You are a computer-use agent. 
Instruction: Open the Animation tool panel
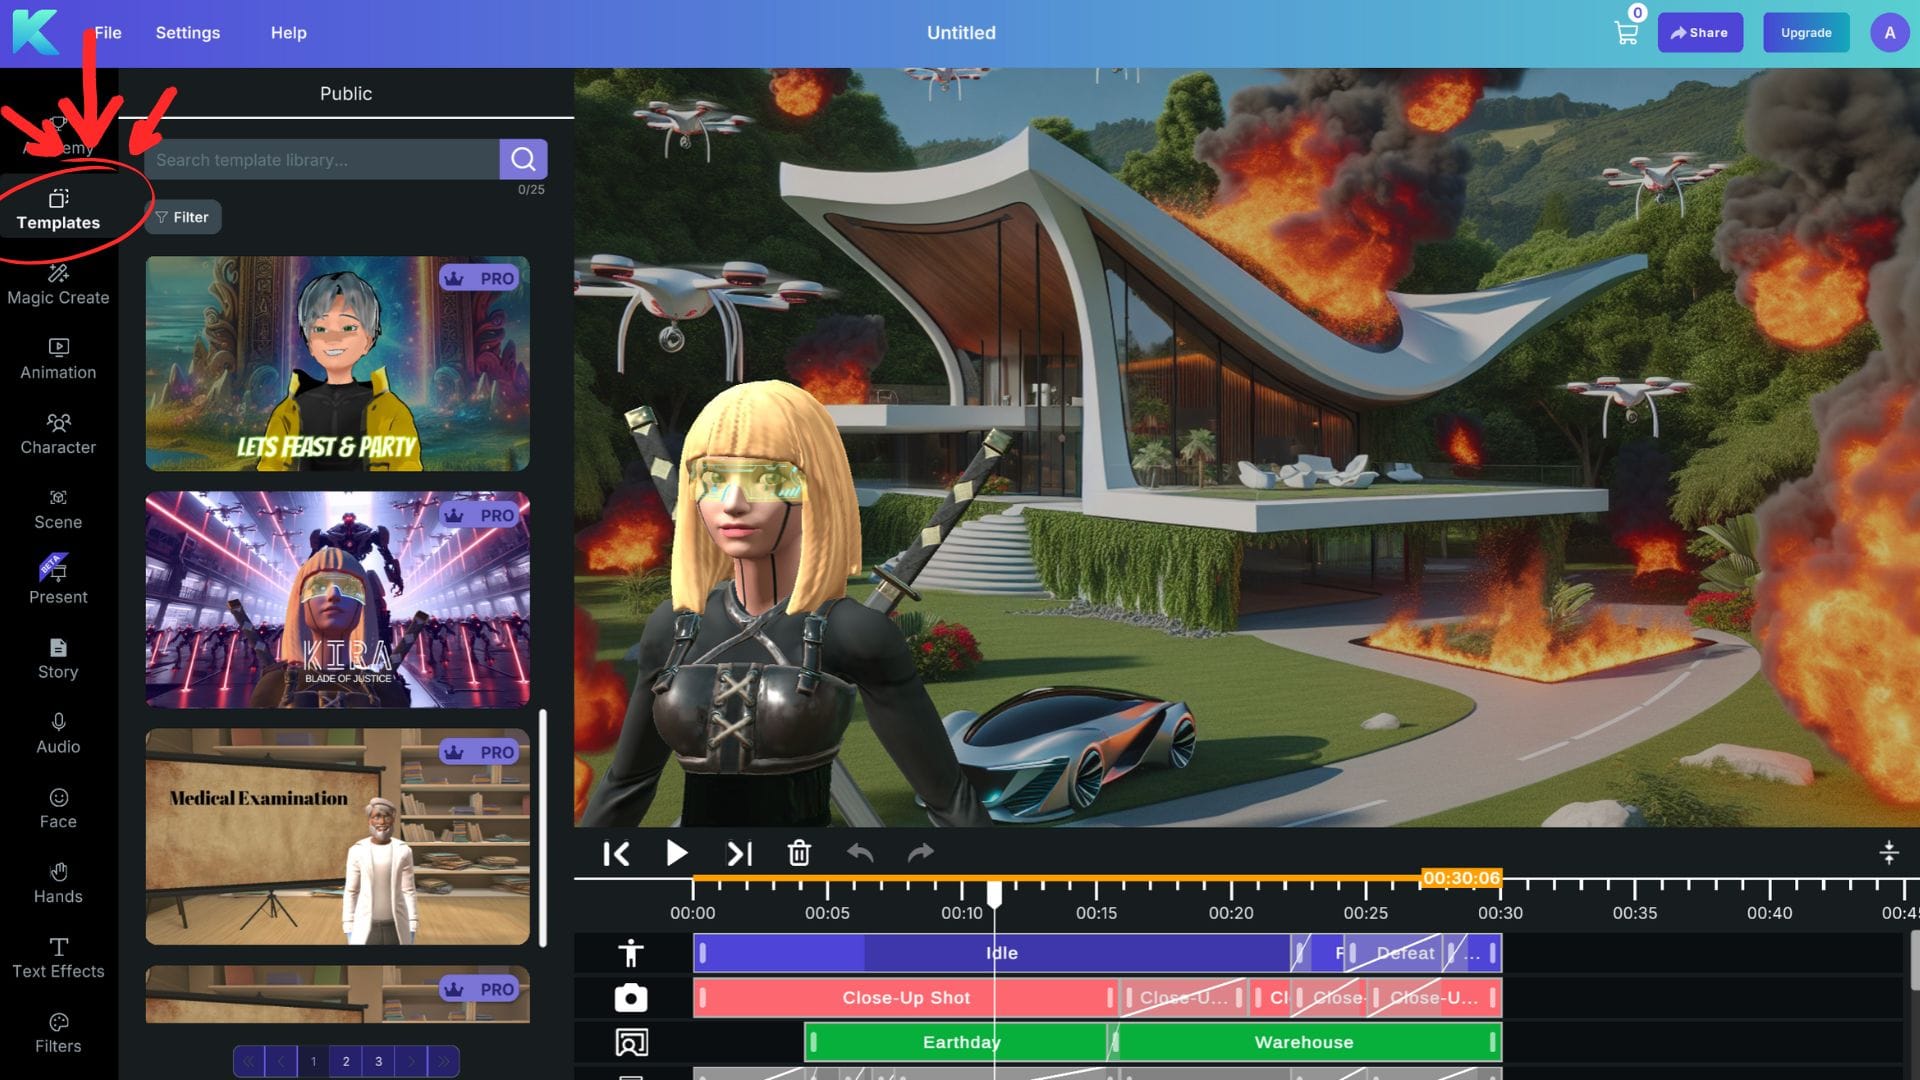click(x=58, y=359)
